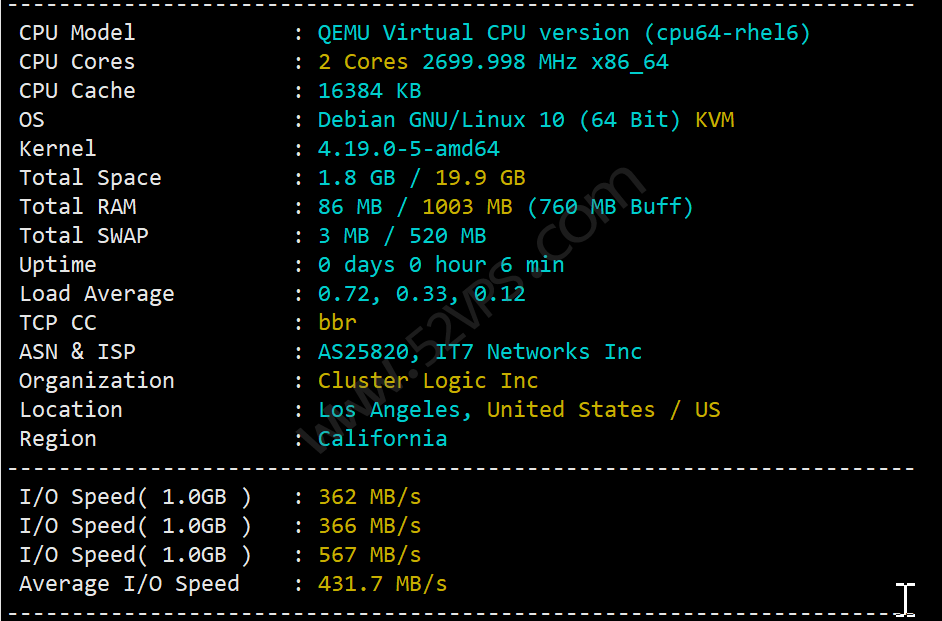Click the CPU Model label
The height and width of the screenshot is (621, 942).
(77, 32)
